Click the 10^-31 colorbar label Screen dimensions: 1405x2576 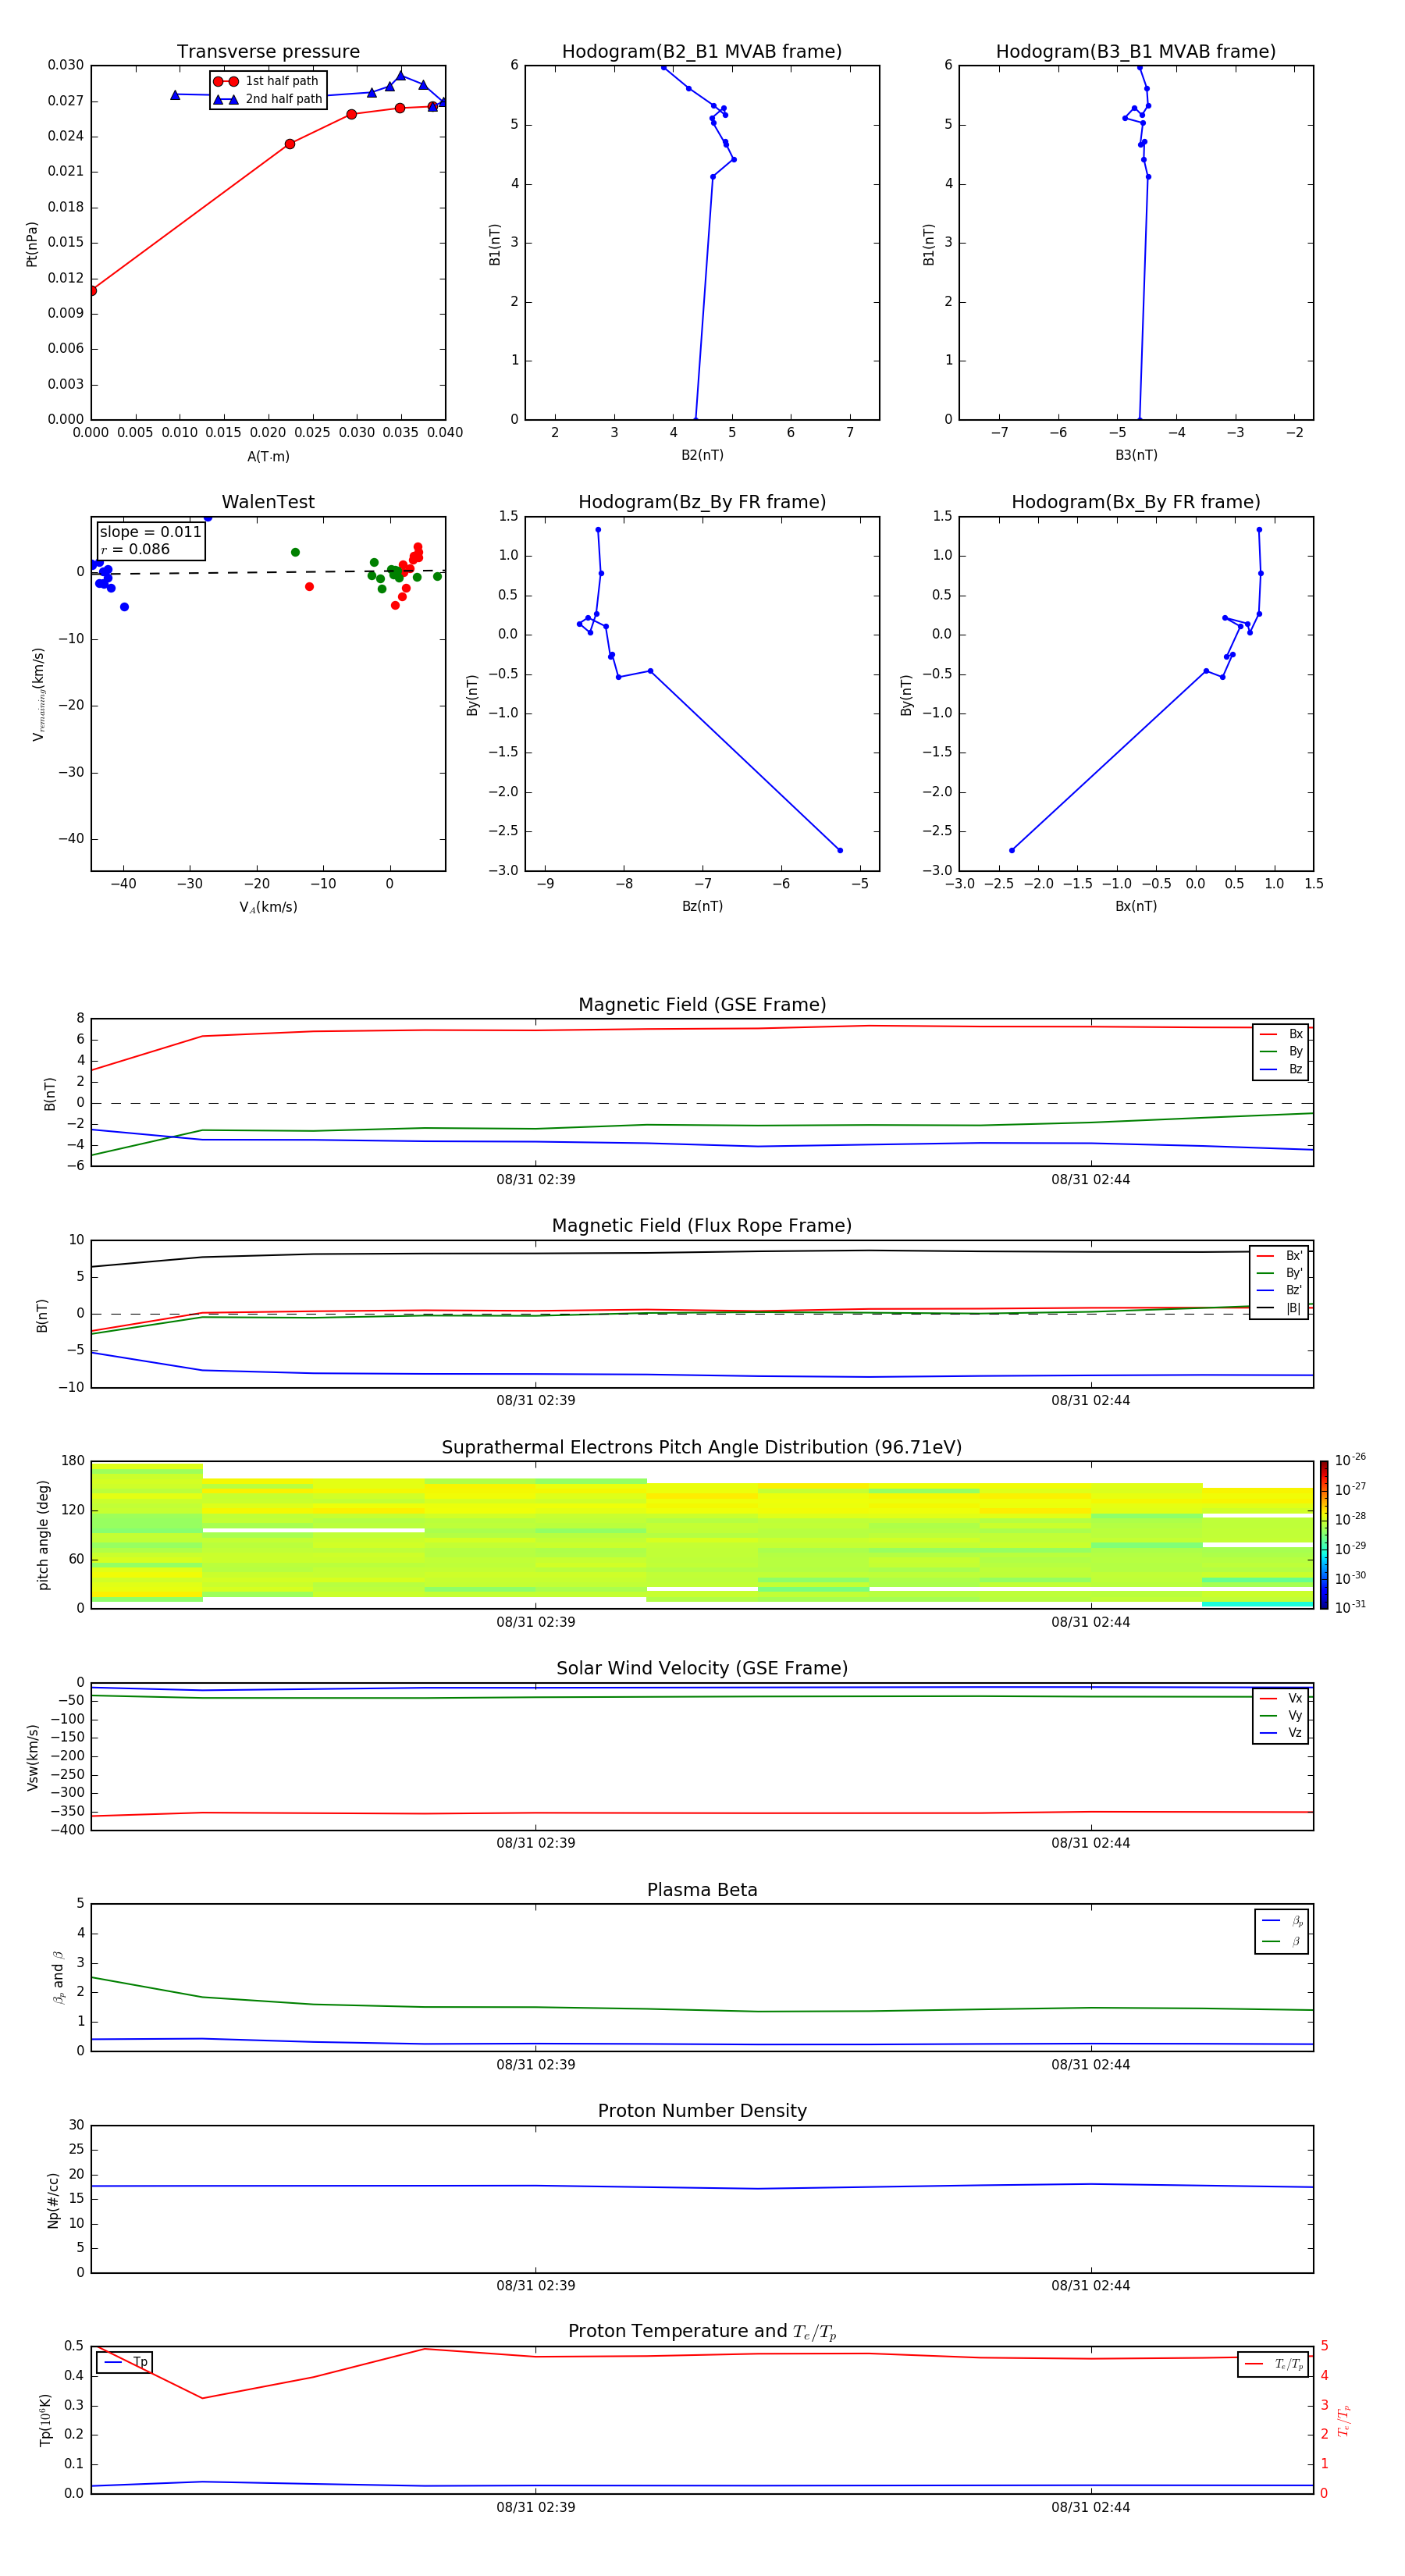click(x=1350, y=1607)
